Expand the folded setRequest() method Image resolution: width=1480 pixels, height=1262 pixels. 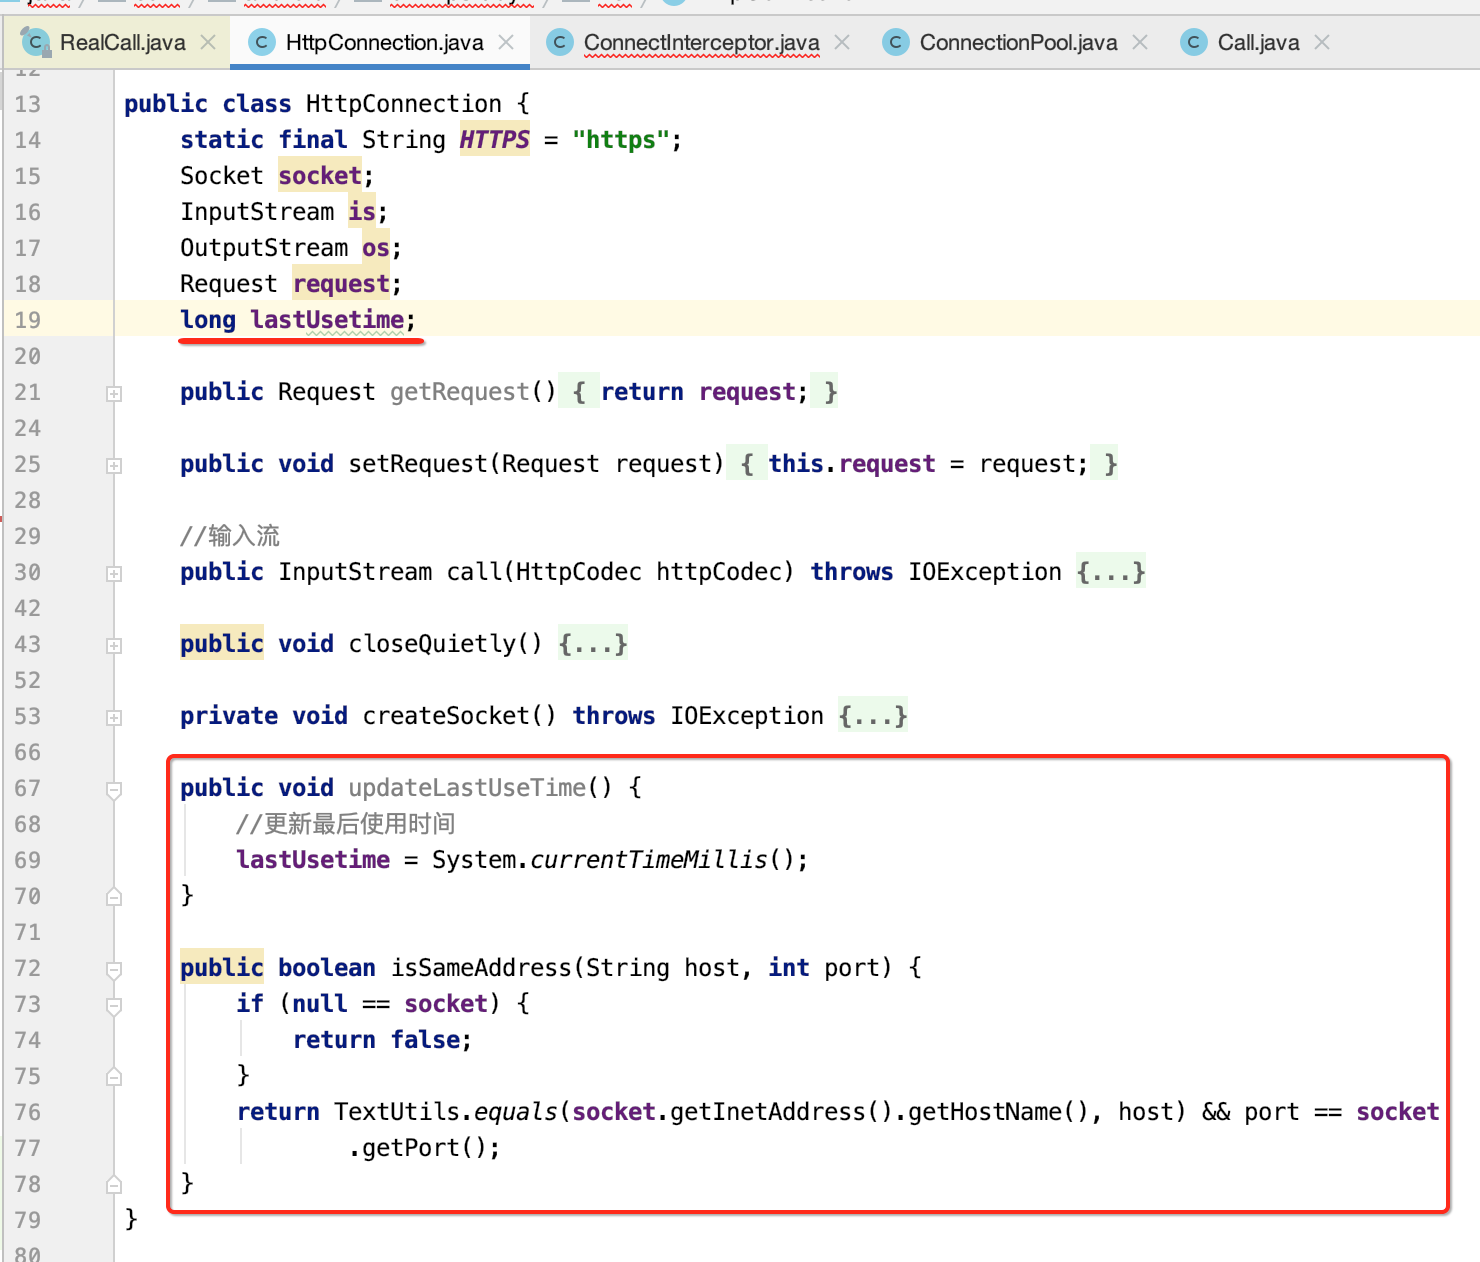114,466
